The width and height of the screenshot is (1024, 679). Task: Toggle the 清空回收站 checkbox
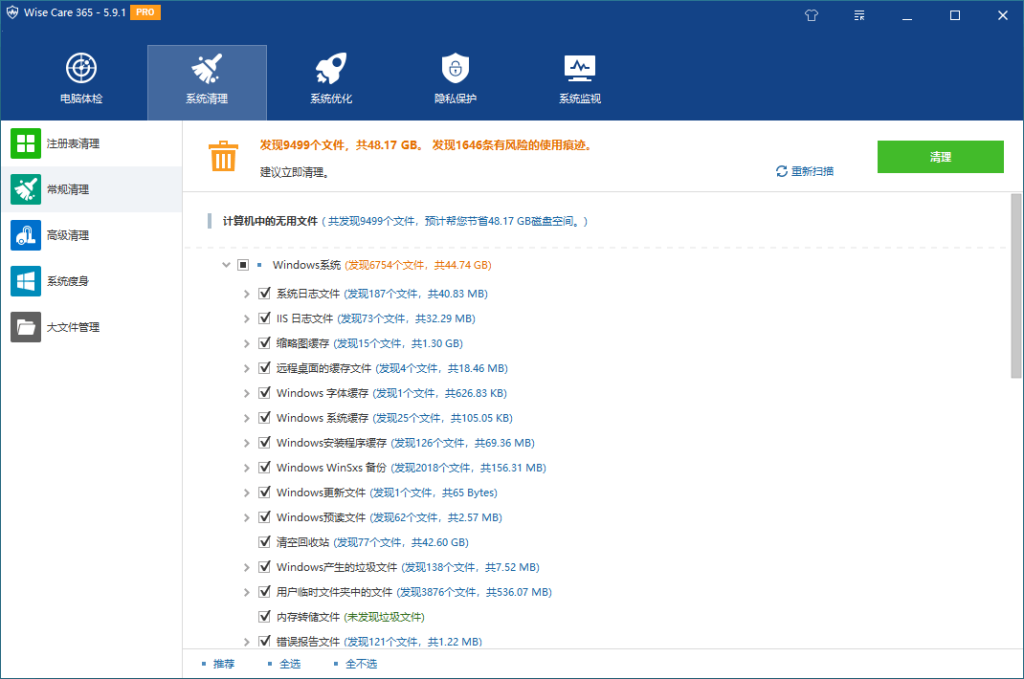265,542
